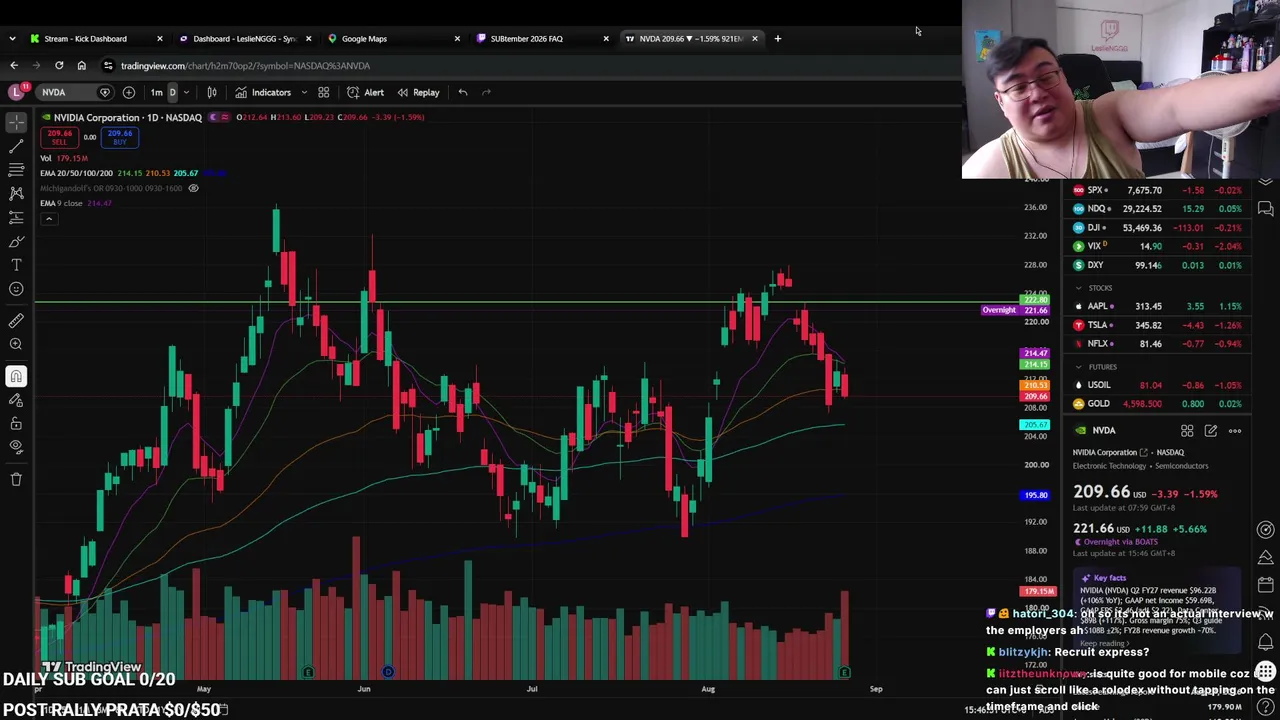Select SPX in the watchlist
The height and width of the screenshot is (720, 1280).
(1158, 190)
